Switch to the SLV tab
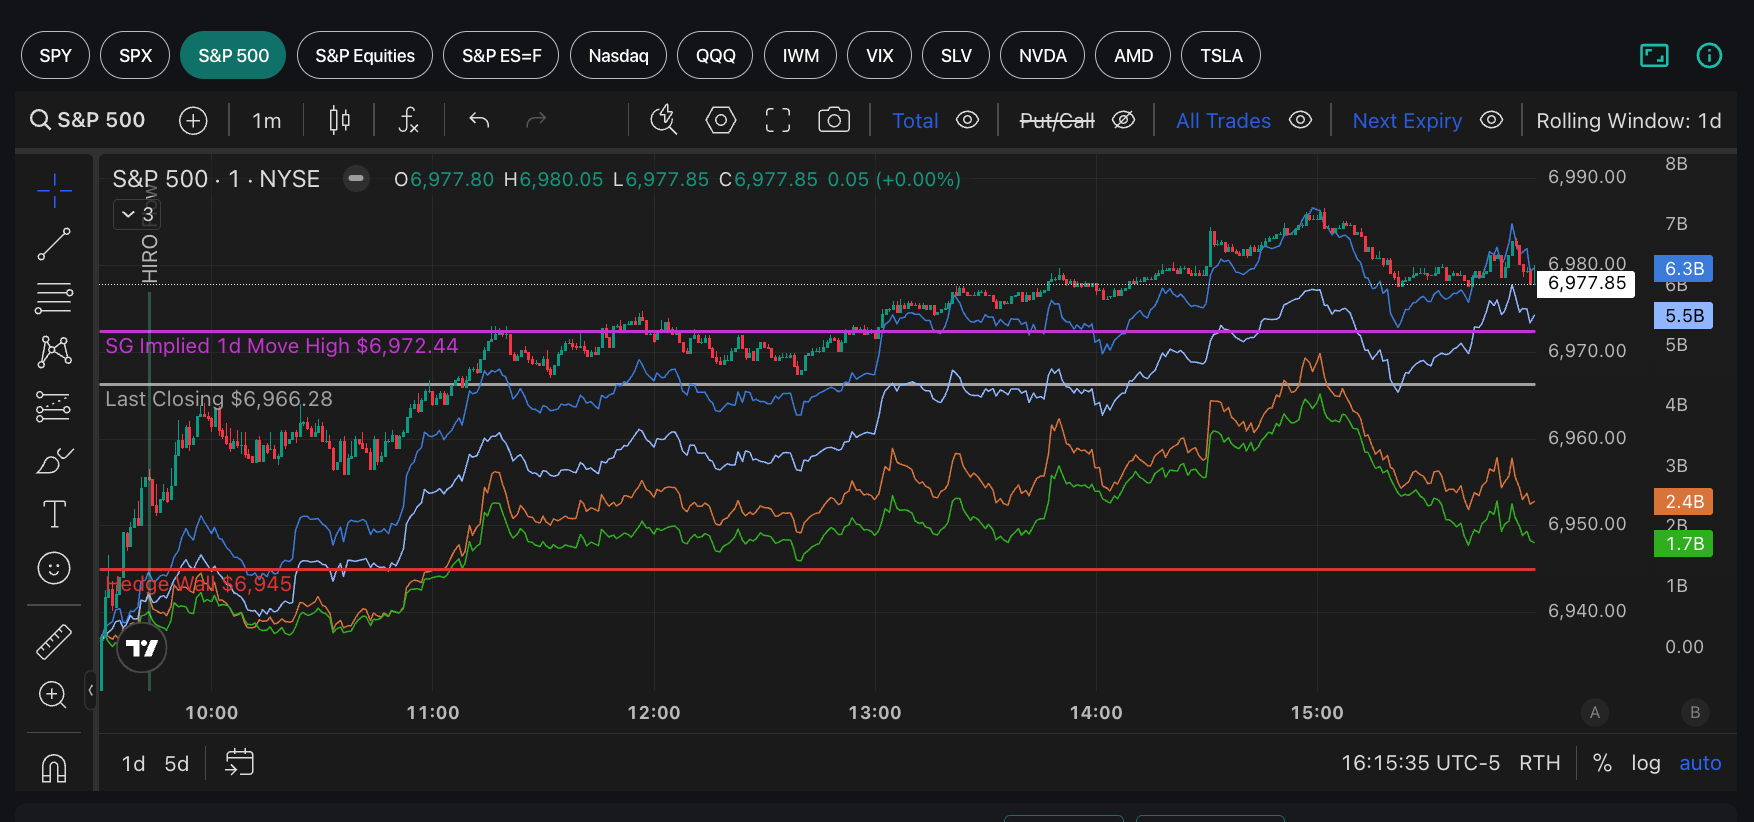This screenshot has height=822, width=1754. [x=956, y=55]
